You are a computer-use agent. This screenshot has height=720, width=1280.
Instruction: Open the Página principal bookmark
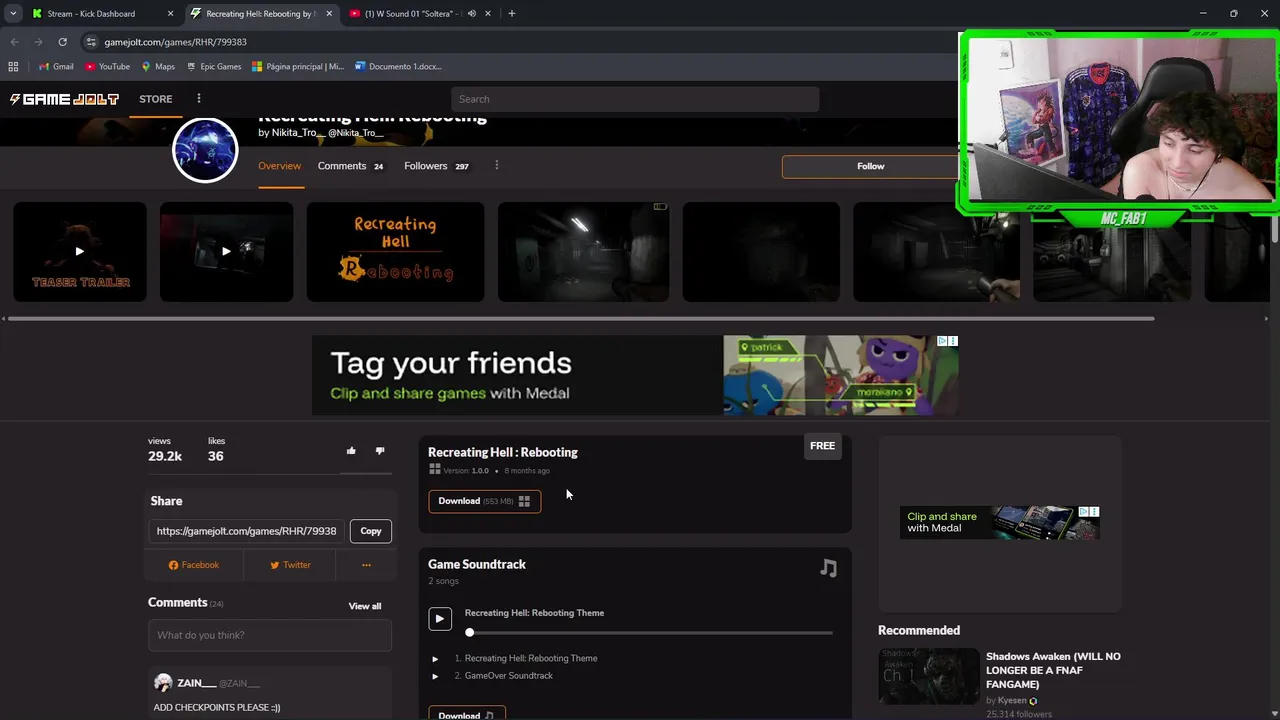tap(297, 67)
